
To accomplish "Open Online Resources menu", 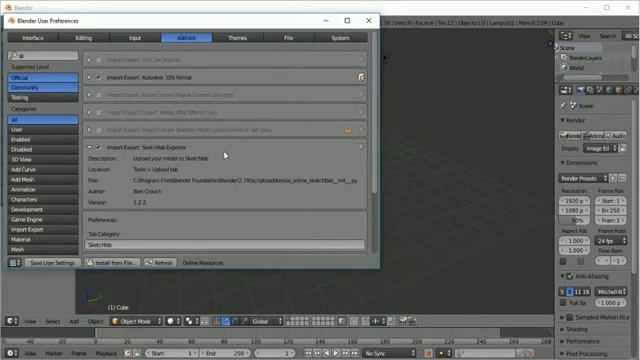I will point(203,263).
